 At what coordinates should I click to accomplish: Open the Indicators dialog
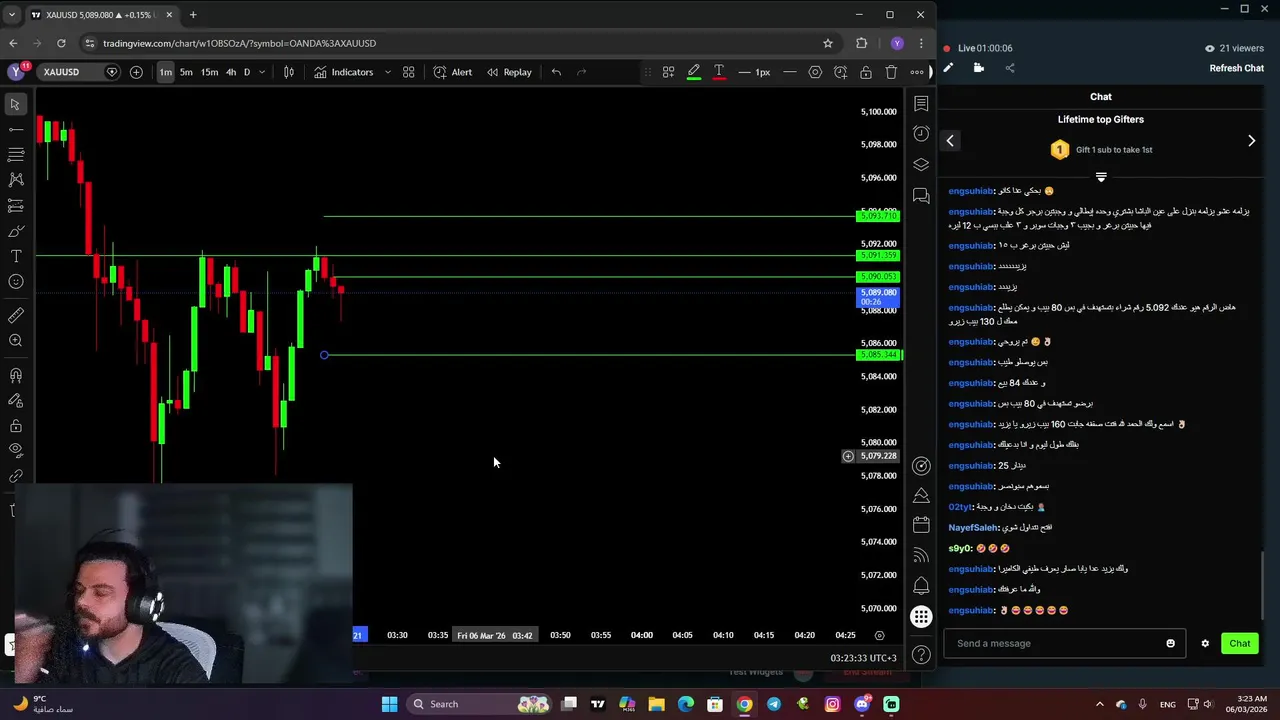pyautogui.click(x=343, y=72)
